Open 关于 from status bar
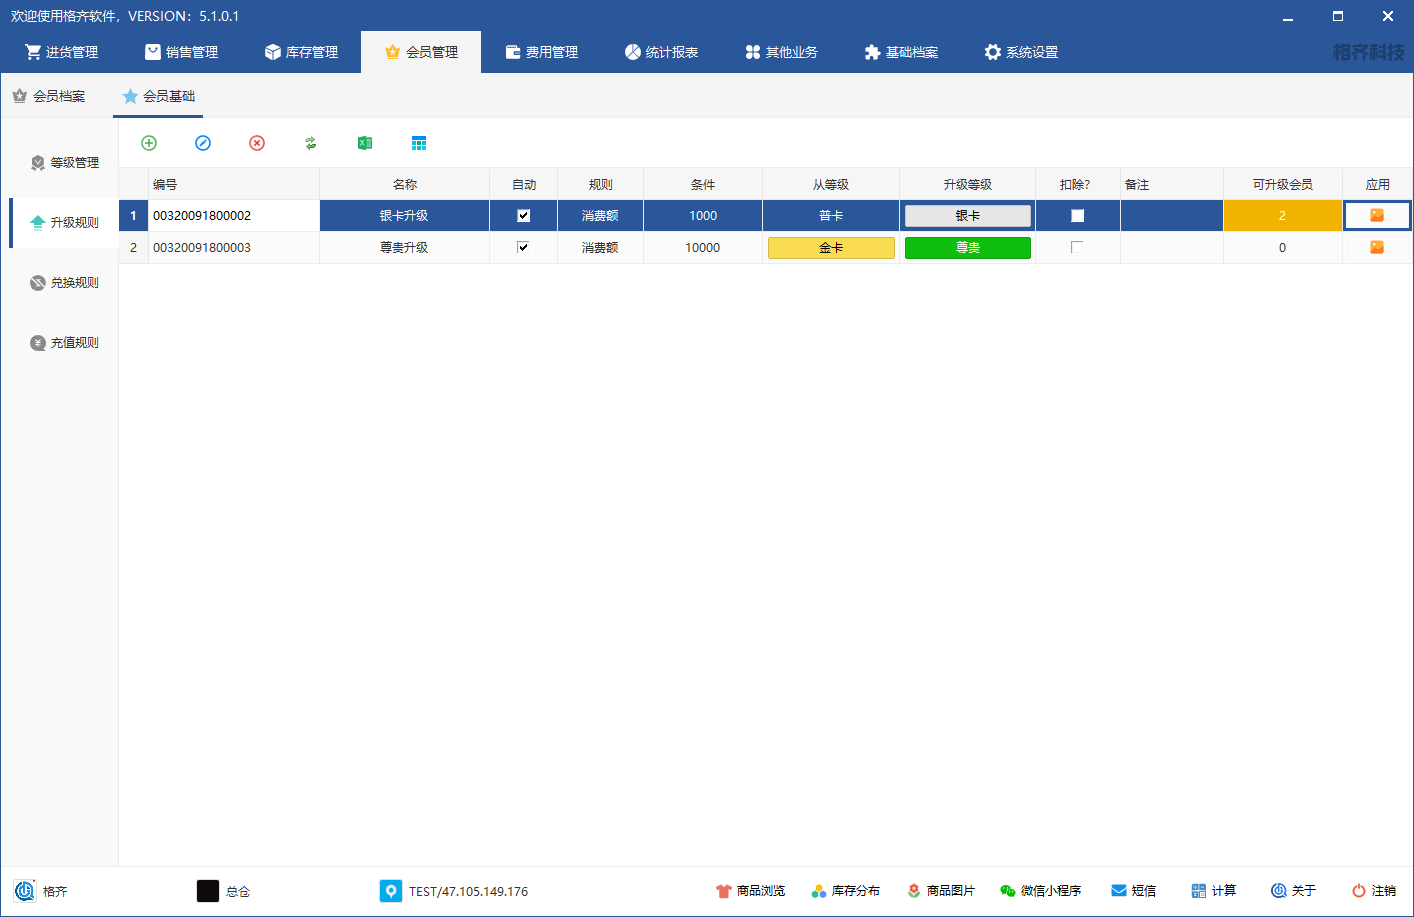1414x917 pixels. pos(1294,891)
